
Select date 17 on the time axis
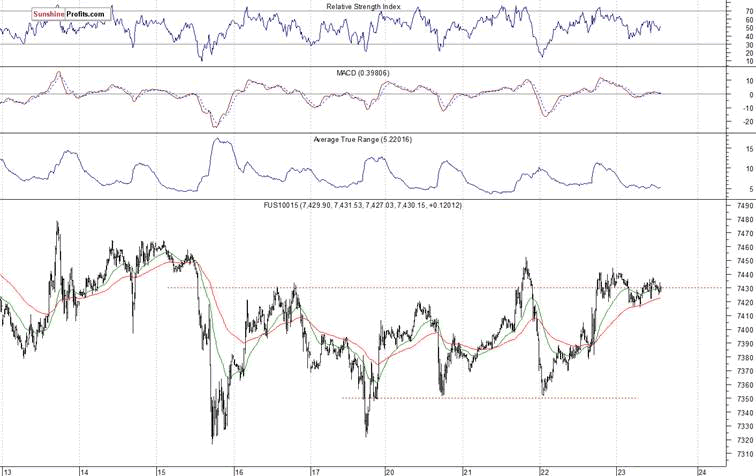tap(315, 471)
